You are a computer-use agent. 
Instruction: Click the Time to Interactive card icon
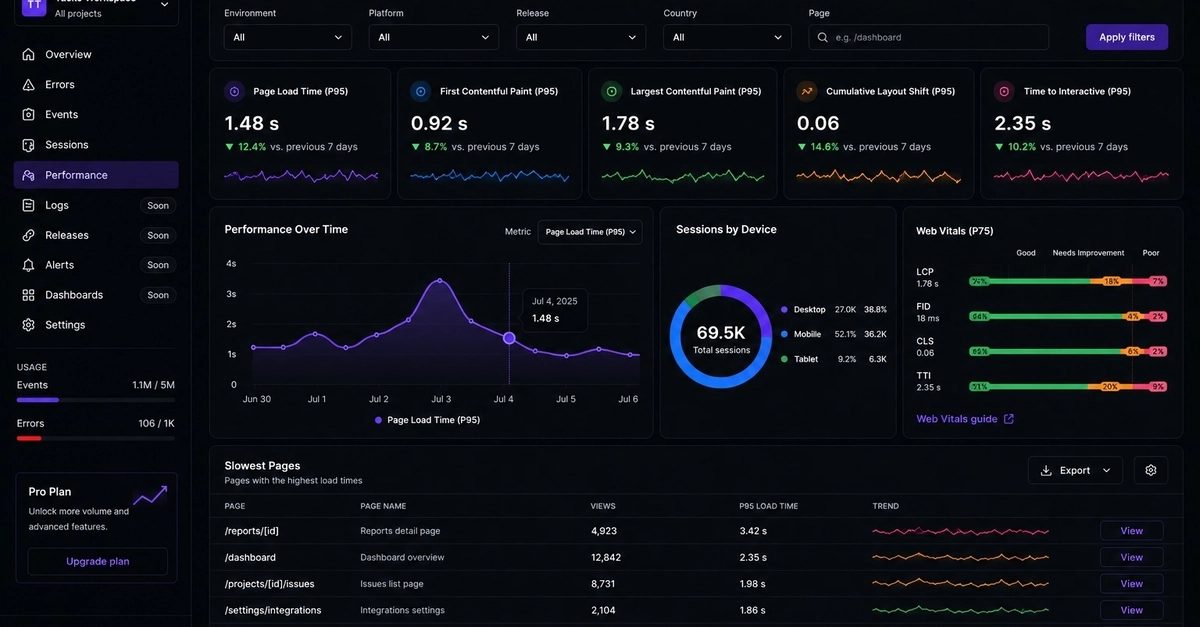point(1004,91)
